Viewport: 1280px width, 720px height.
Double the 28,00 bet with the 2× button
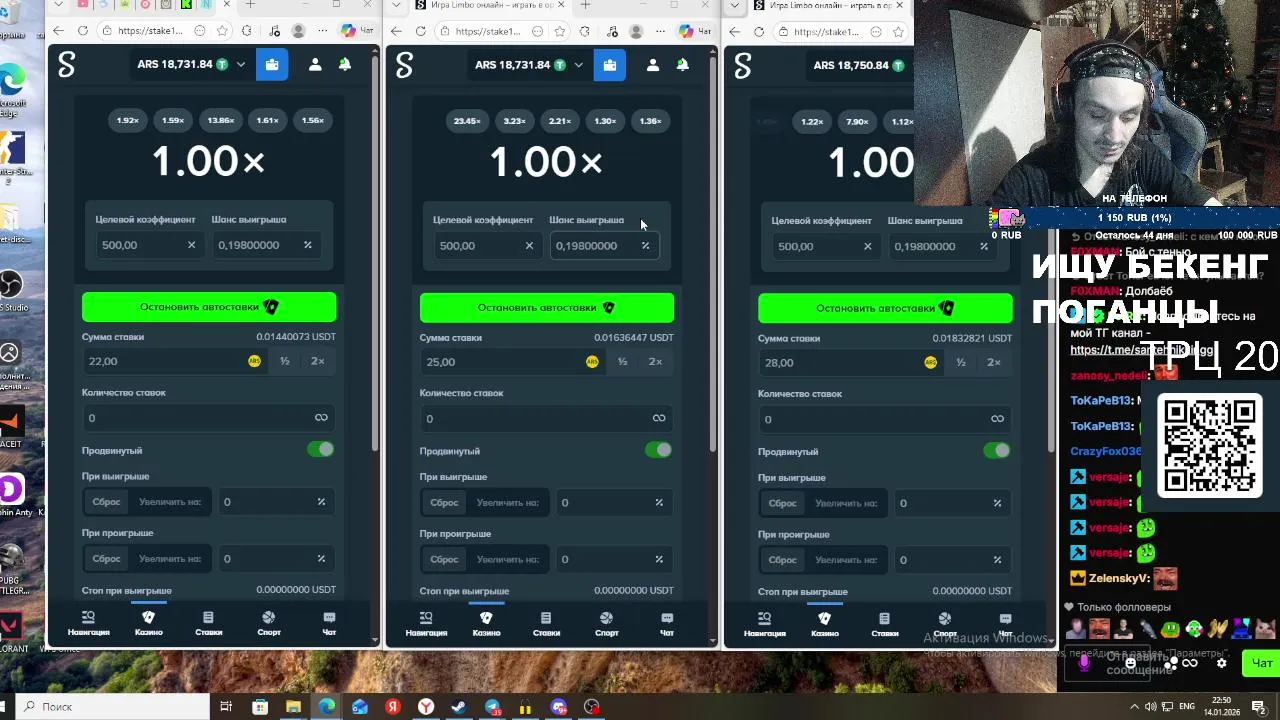click(993, 362)
